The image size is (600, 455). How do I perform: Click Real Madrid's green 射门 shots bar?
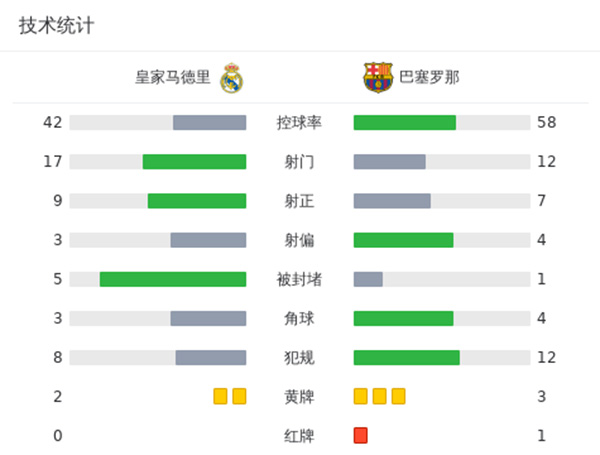coord(194,161)
